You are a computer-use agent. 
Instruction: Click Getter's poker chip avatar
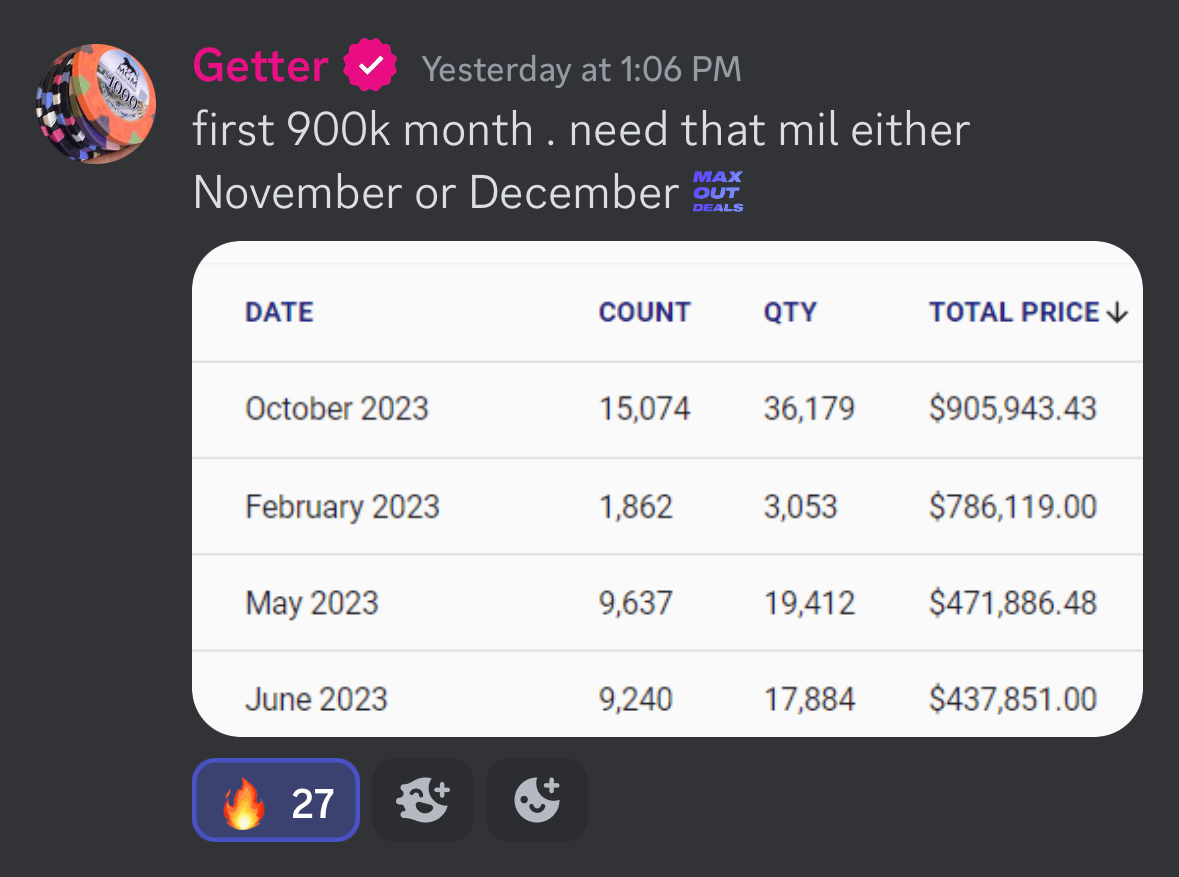pos(97,104)
